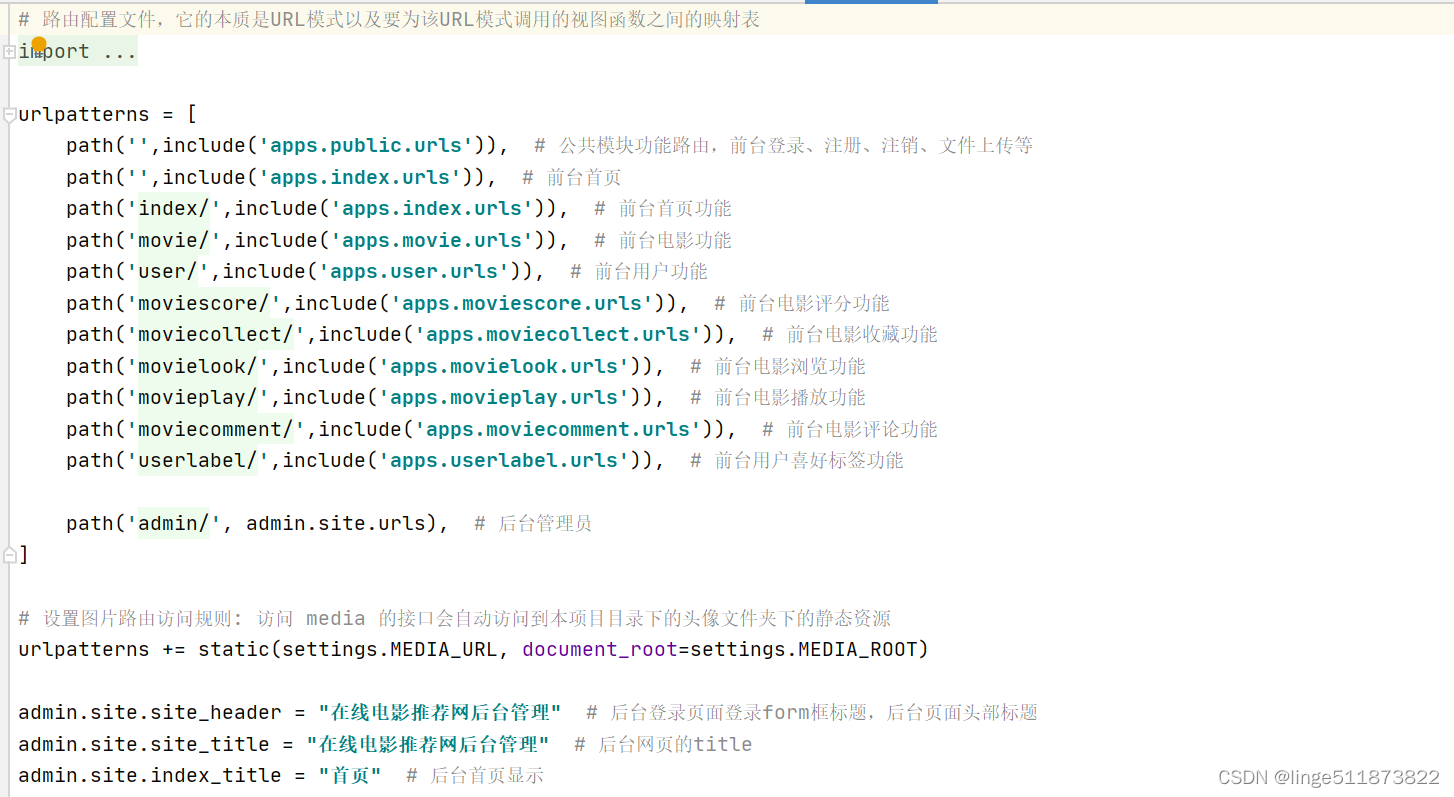Click the site_header string "在线电影推荐网后台管理"

tap(440, 712)
